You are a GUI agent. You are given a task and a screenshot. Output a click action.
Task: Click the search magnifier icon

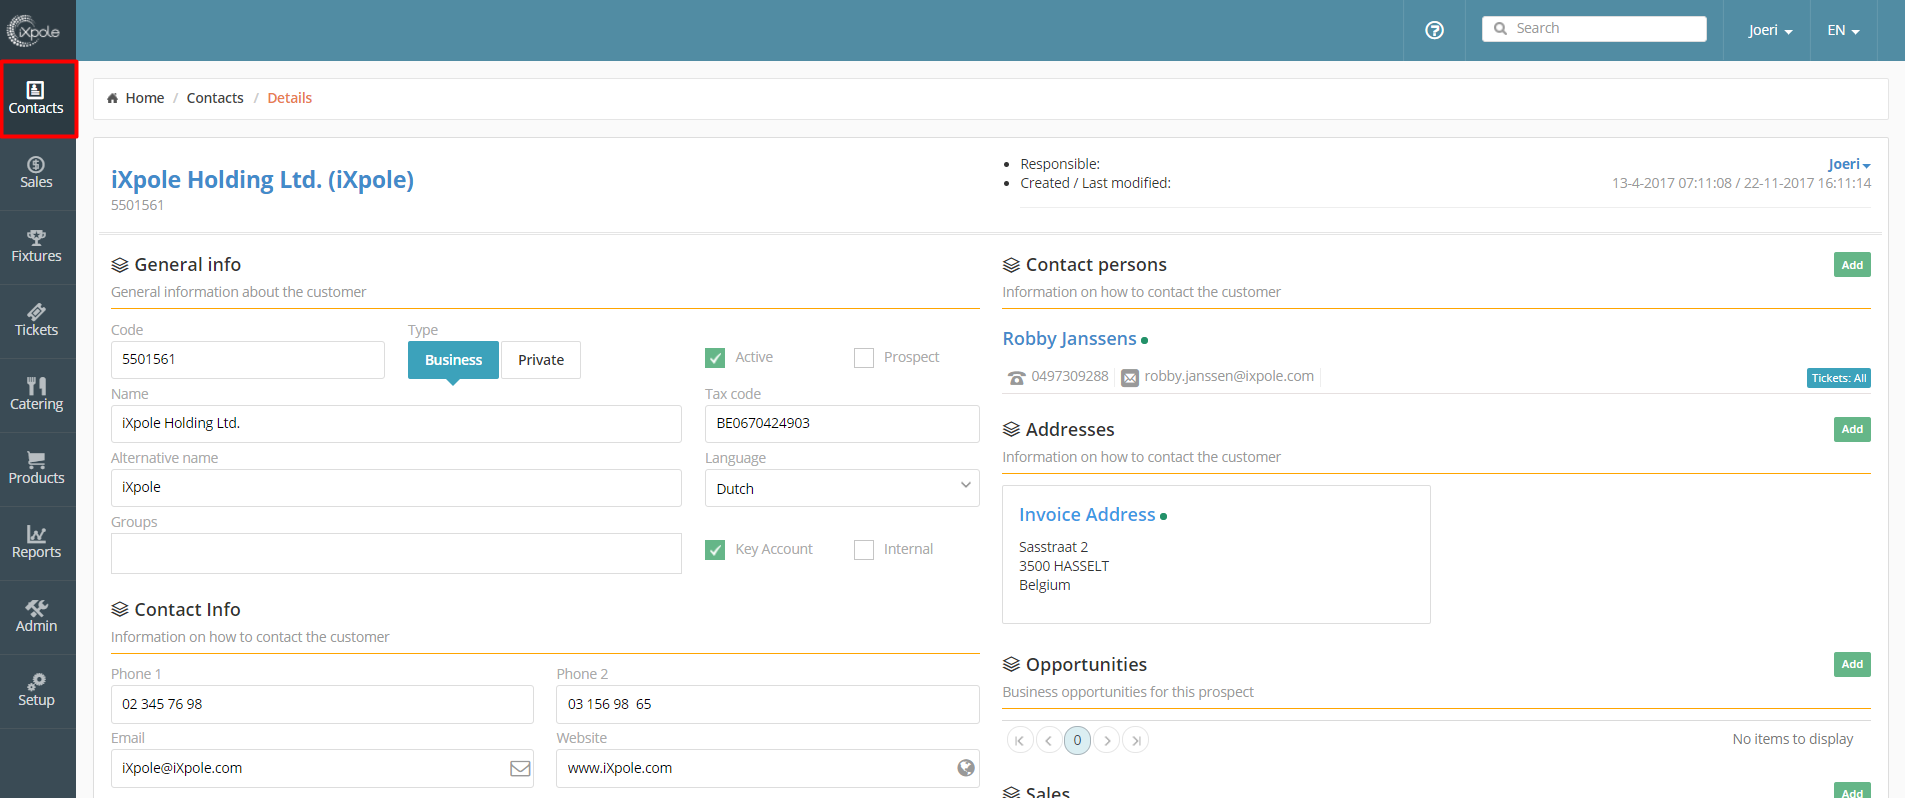(1500, 29)
